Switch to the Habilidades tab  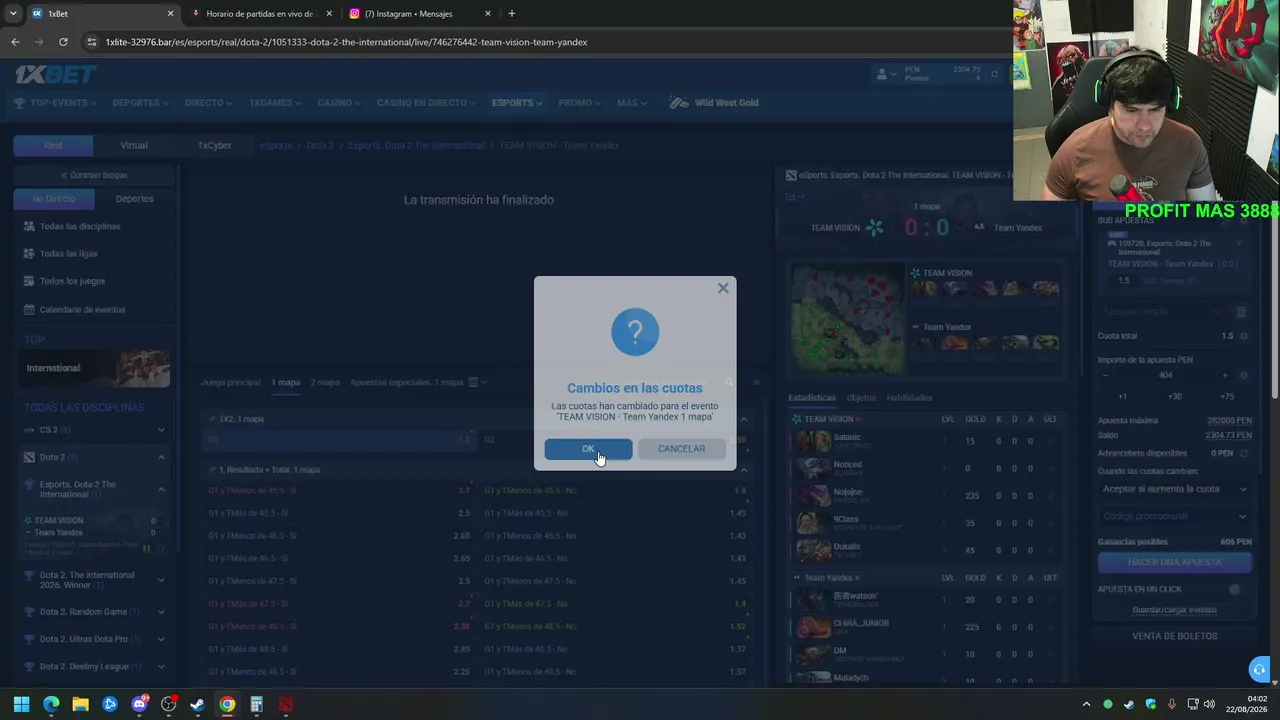pyautogui.click(x=909, y=398)
